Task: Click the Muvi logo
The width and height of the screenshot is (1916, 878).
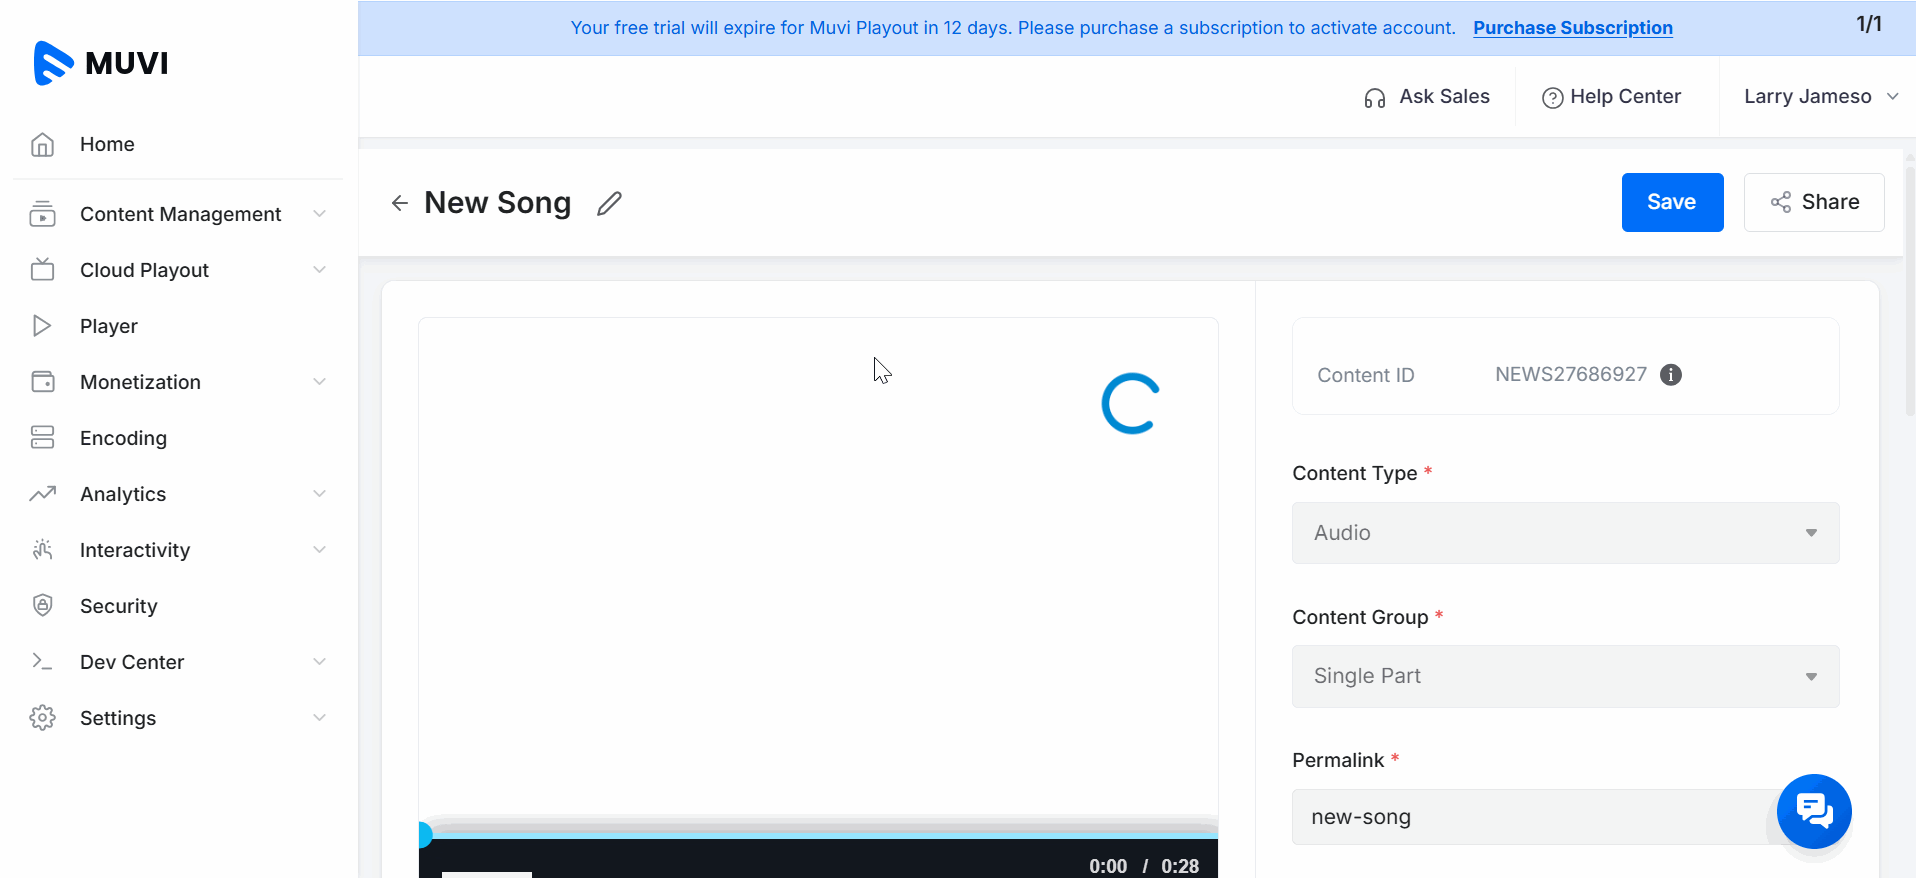Action: click(101, 63)
